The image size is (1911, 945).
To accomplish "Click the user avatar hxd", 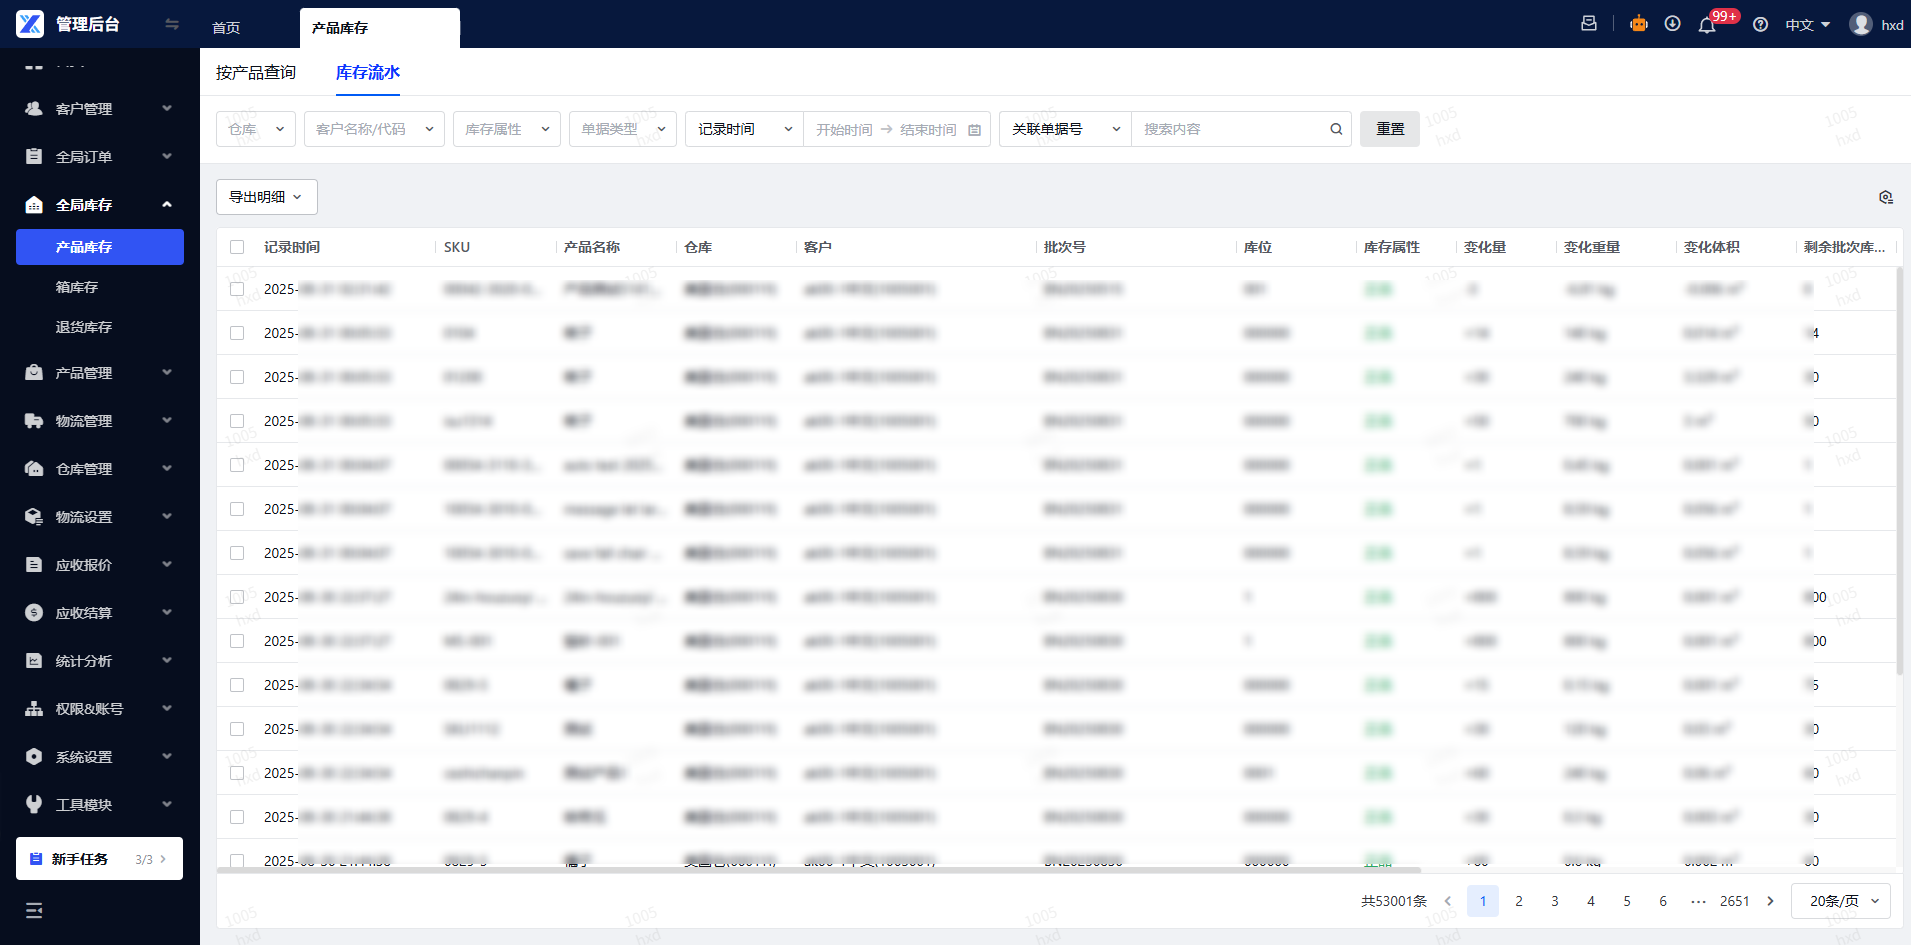I will (x=1861, y=24).
